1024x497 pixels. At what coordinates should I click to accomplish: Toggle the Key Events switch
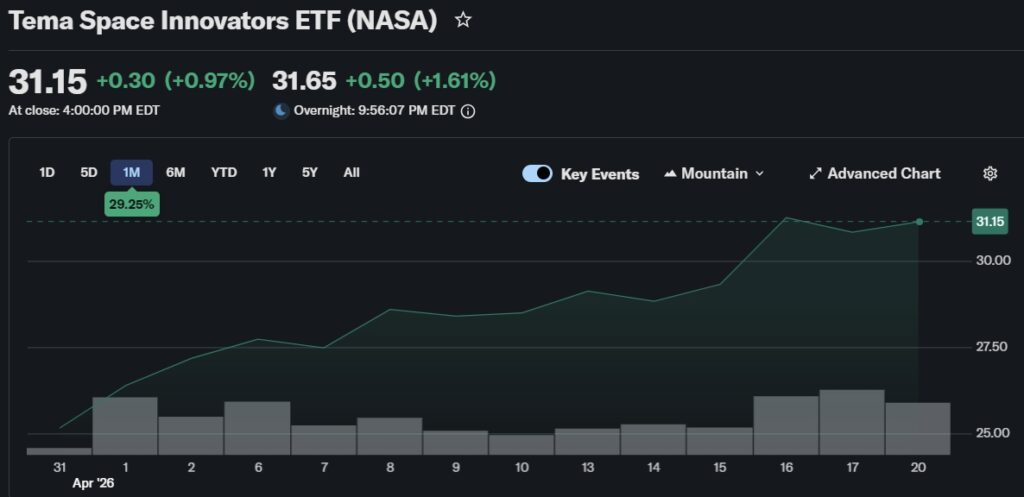[537, 173]
